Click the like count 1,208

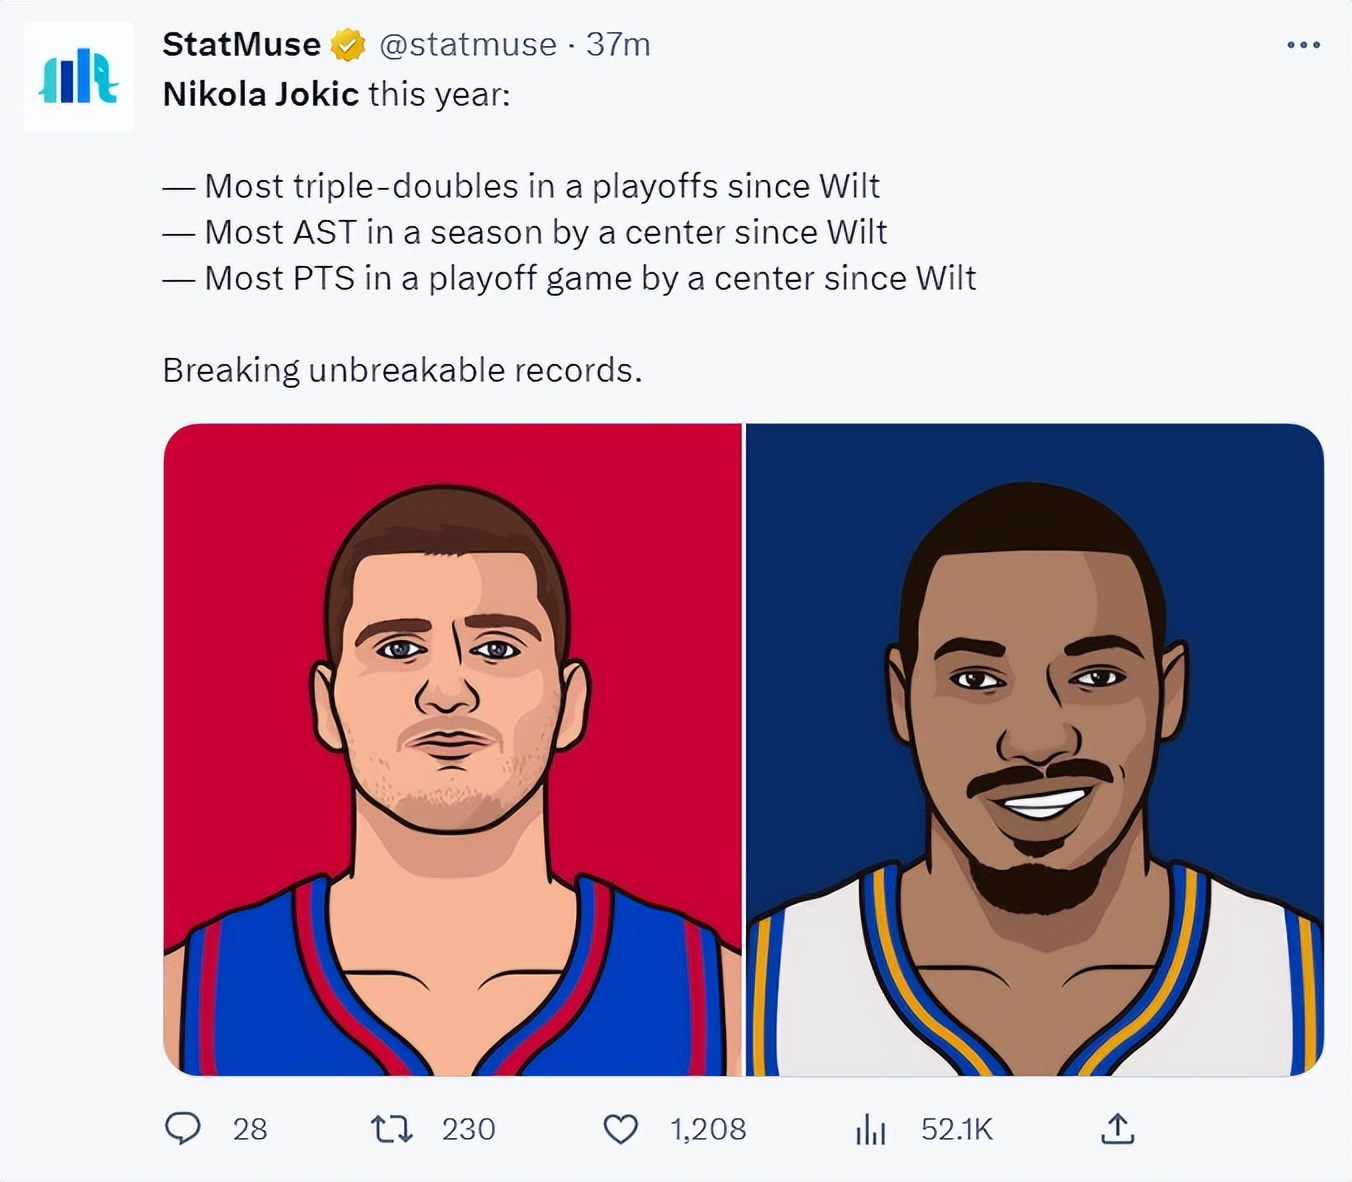coord(708,1129)
